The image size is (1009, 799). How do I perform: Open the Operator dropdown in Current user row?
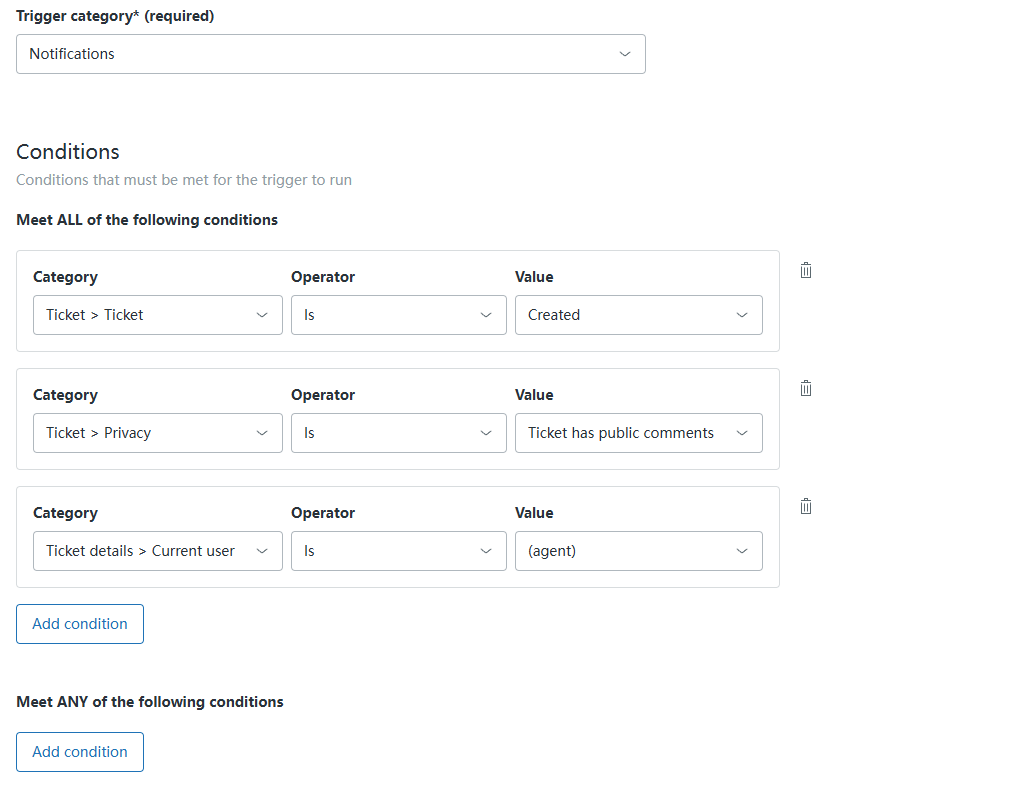[398, 551]
